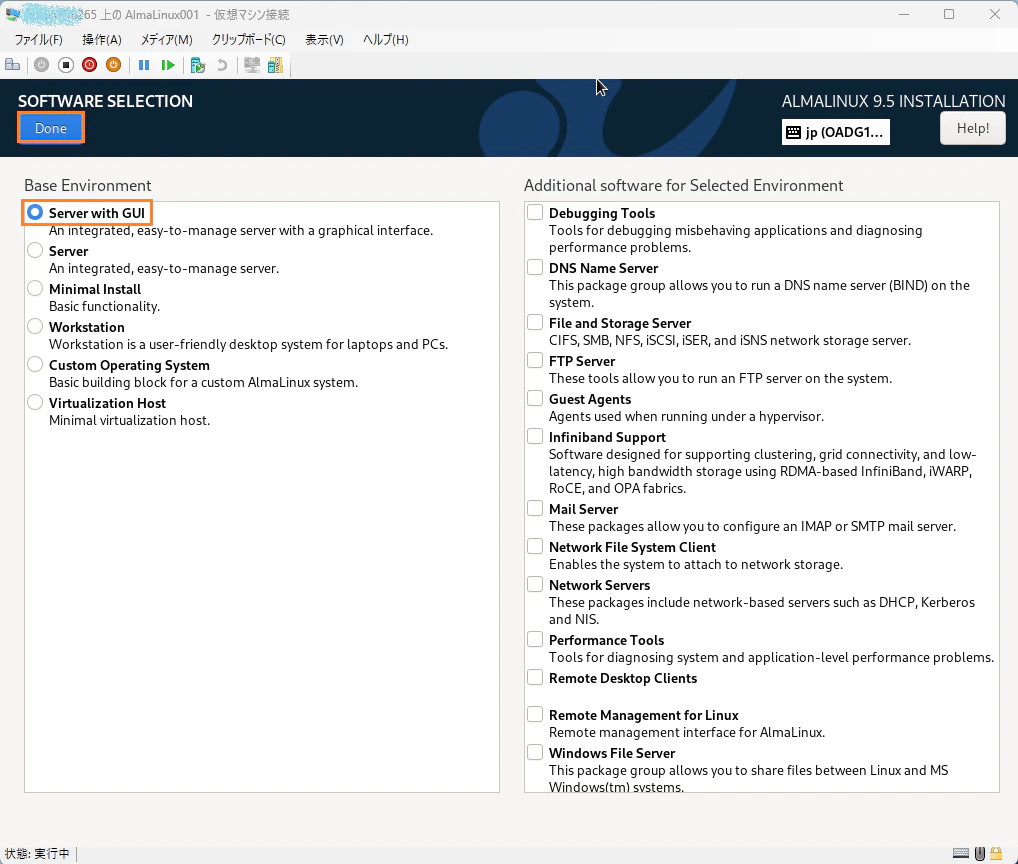
Task: Check the Guest Agents checkbox
Action: 535,398
